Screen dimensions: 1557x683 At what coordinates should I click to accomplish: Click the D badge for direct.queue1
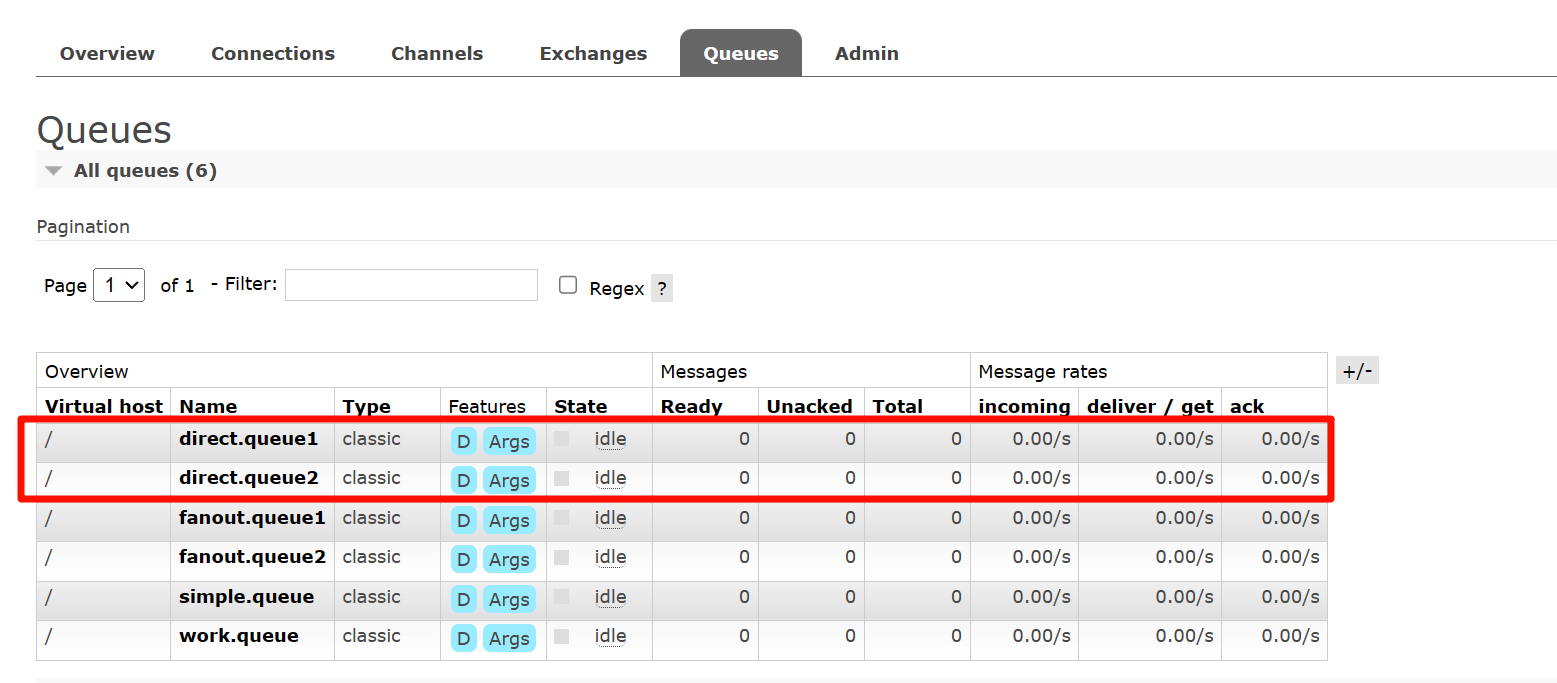point(463,441)
